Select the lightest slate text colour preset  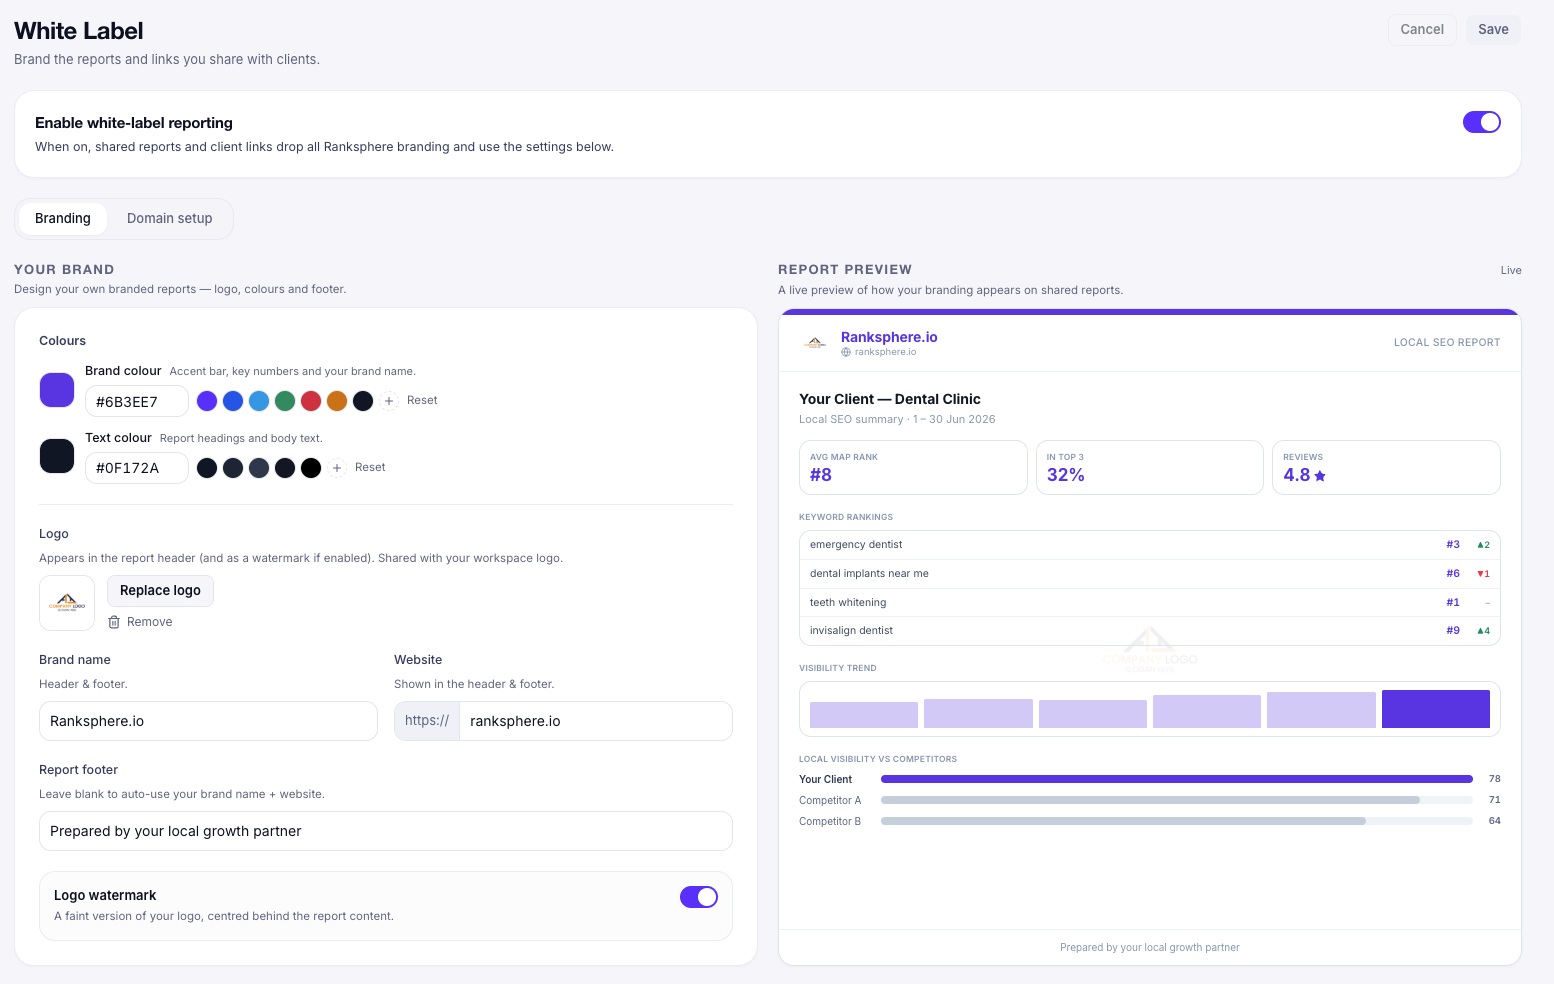[259, 468]
